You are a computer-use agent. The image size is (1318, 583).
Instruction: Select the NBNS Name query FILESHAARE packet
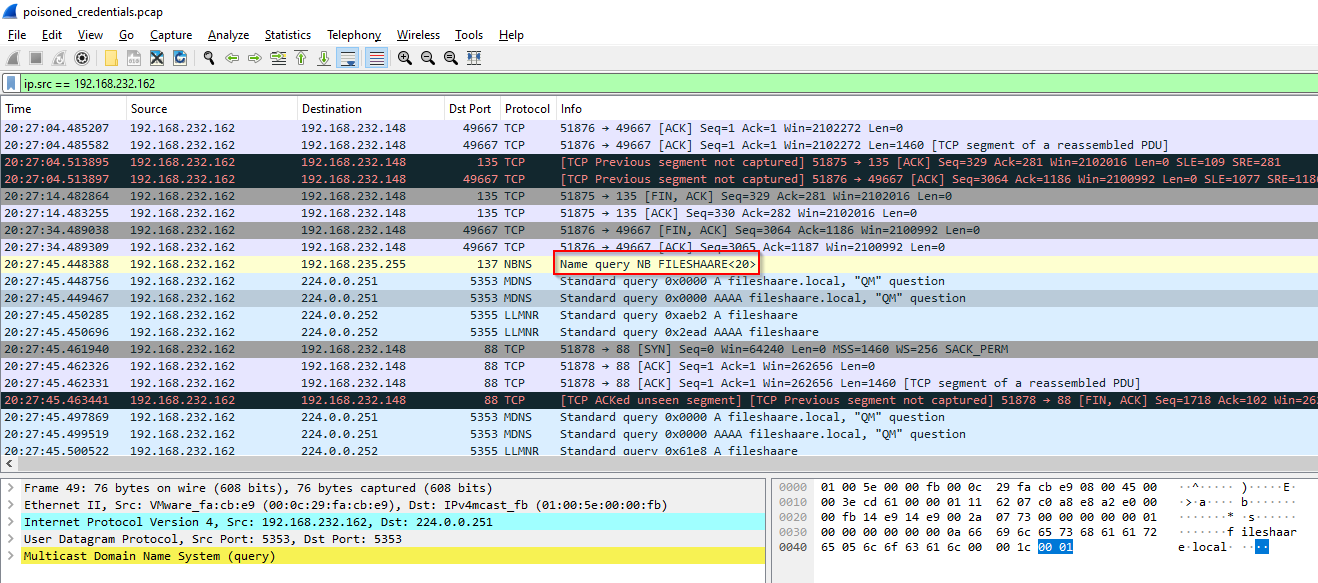659,264
